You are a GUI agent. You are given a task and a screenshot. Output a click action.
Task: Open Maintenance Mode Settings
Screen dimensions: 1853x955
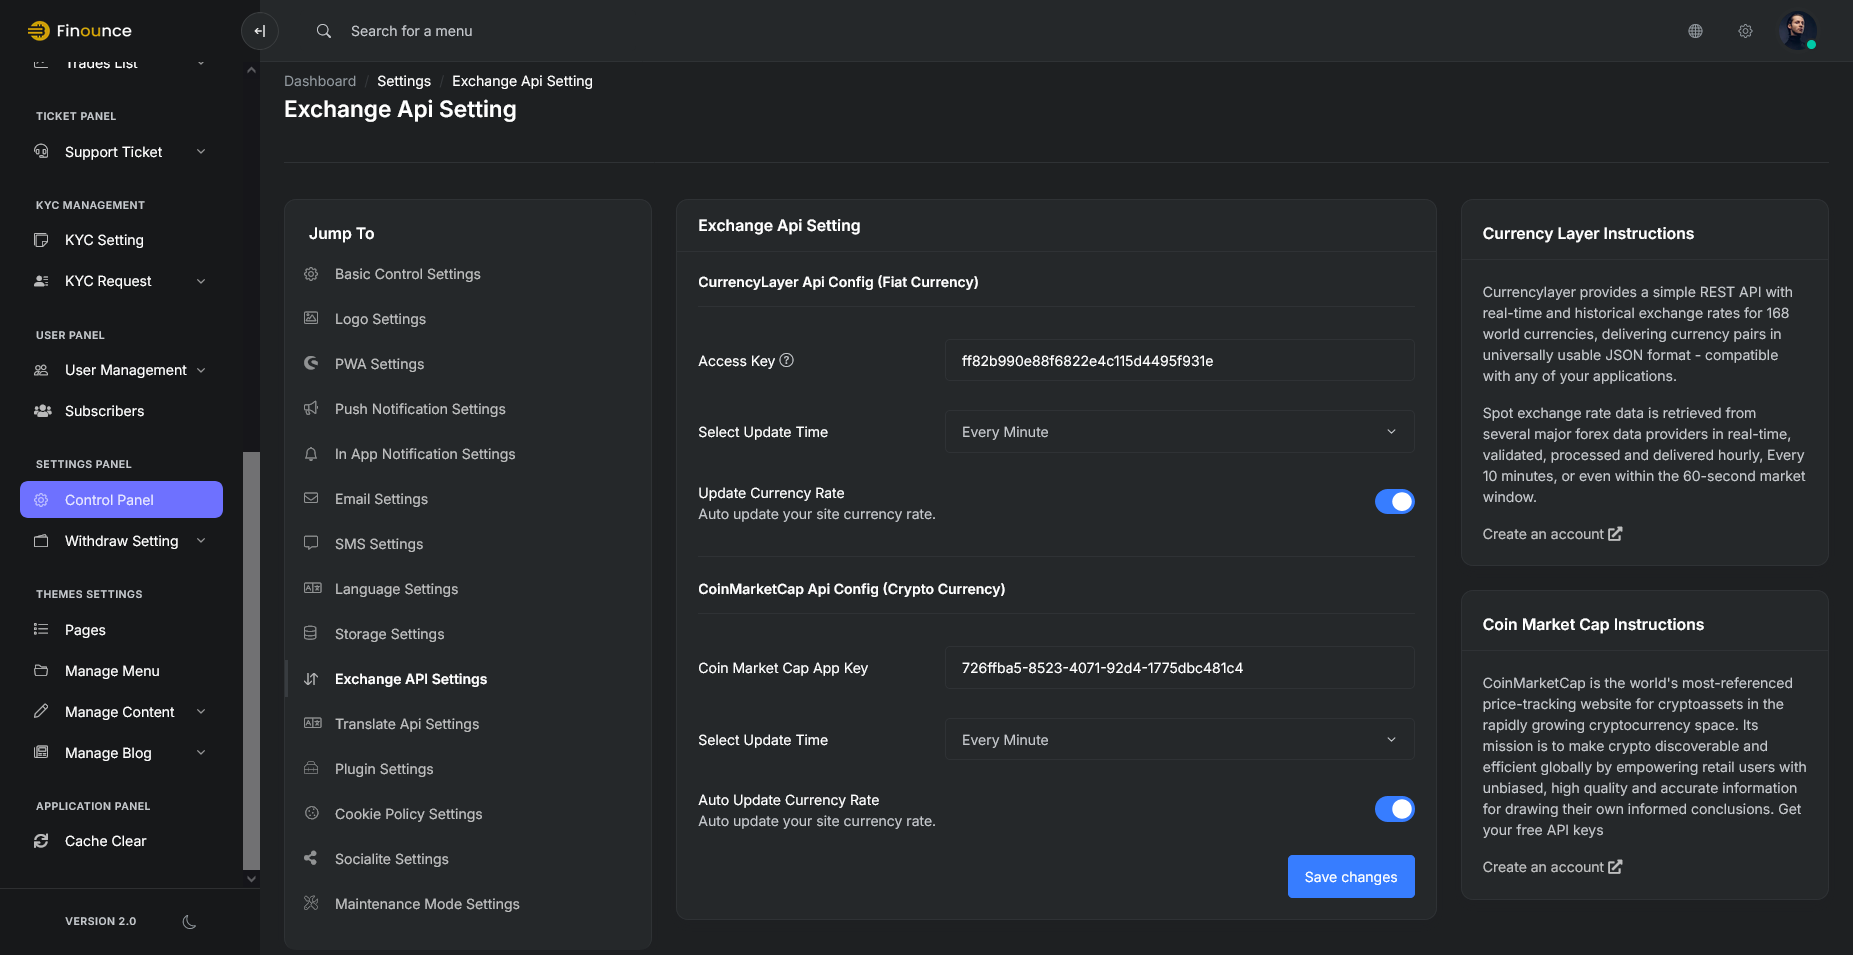point(427,904)
